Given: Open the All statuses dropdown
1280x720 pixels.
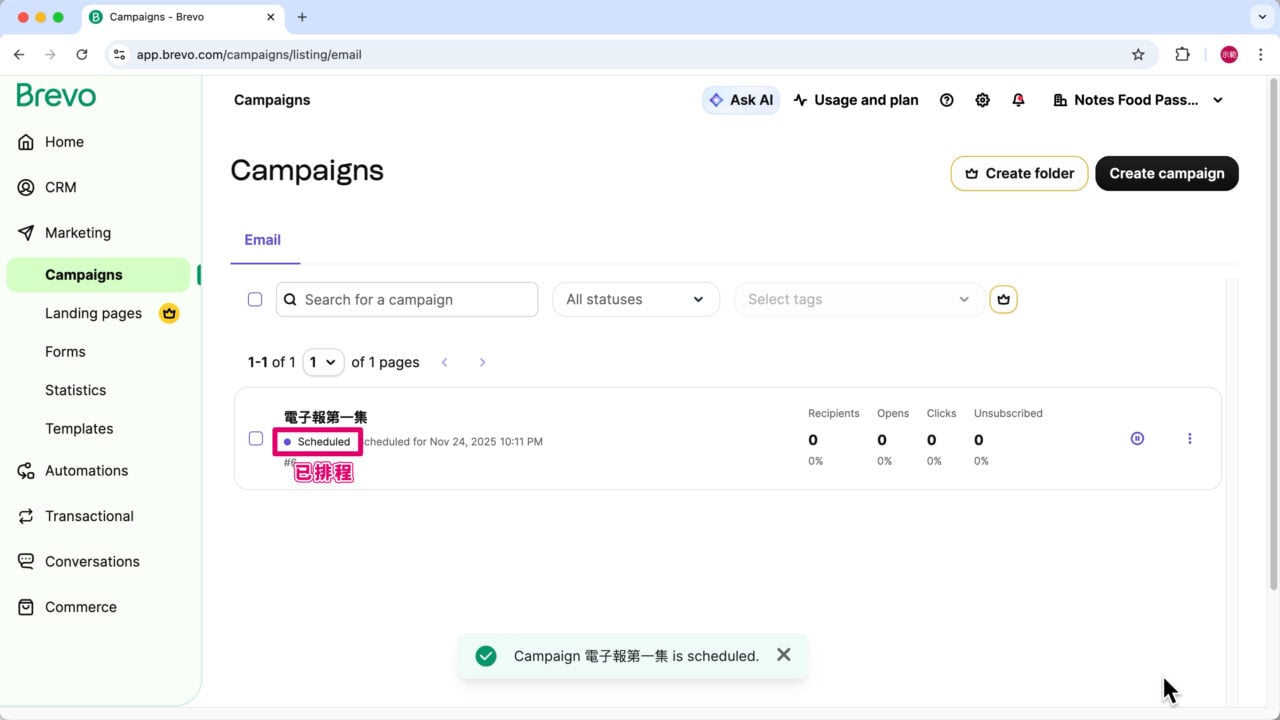Looking at the screenshot, I should tap(636, 299).
